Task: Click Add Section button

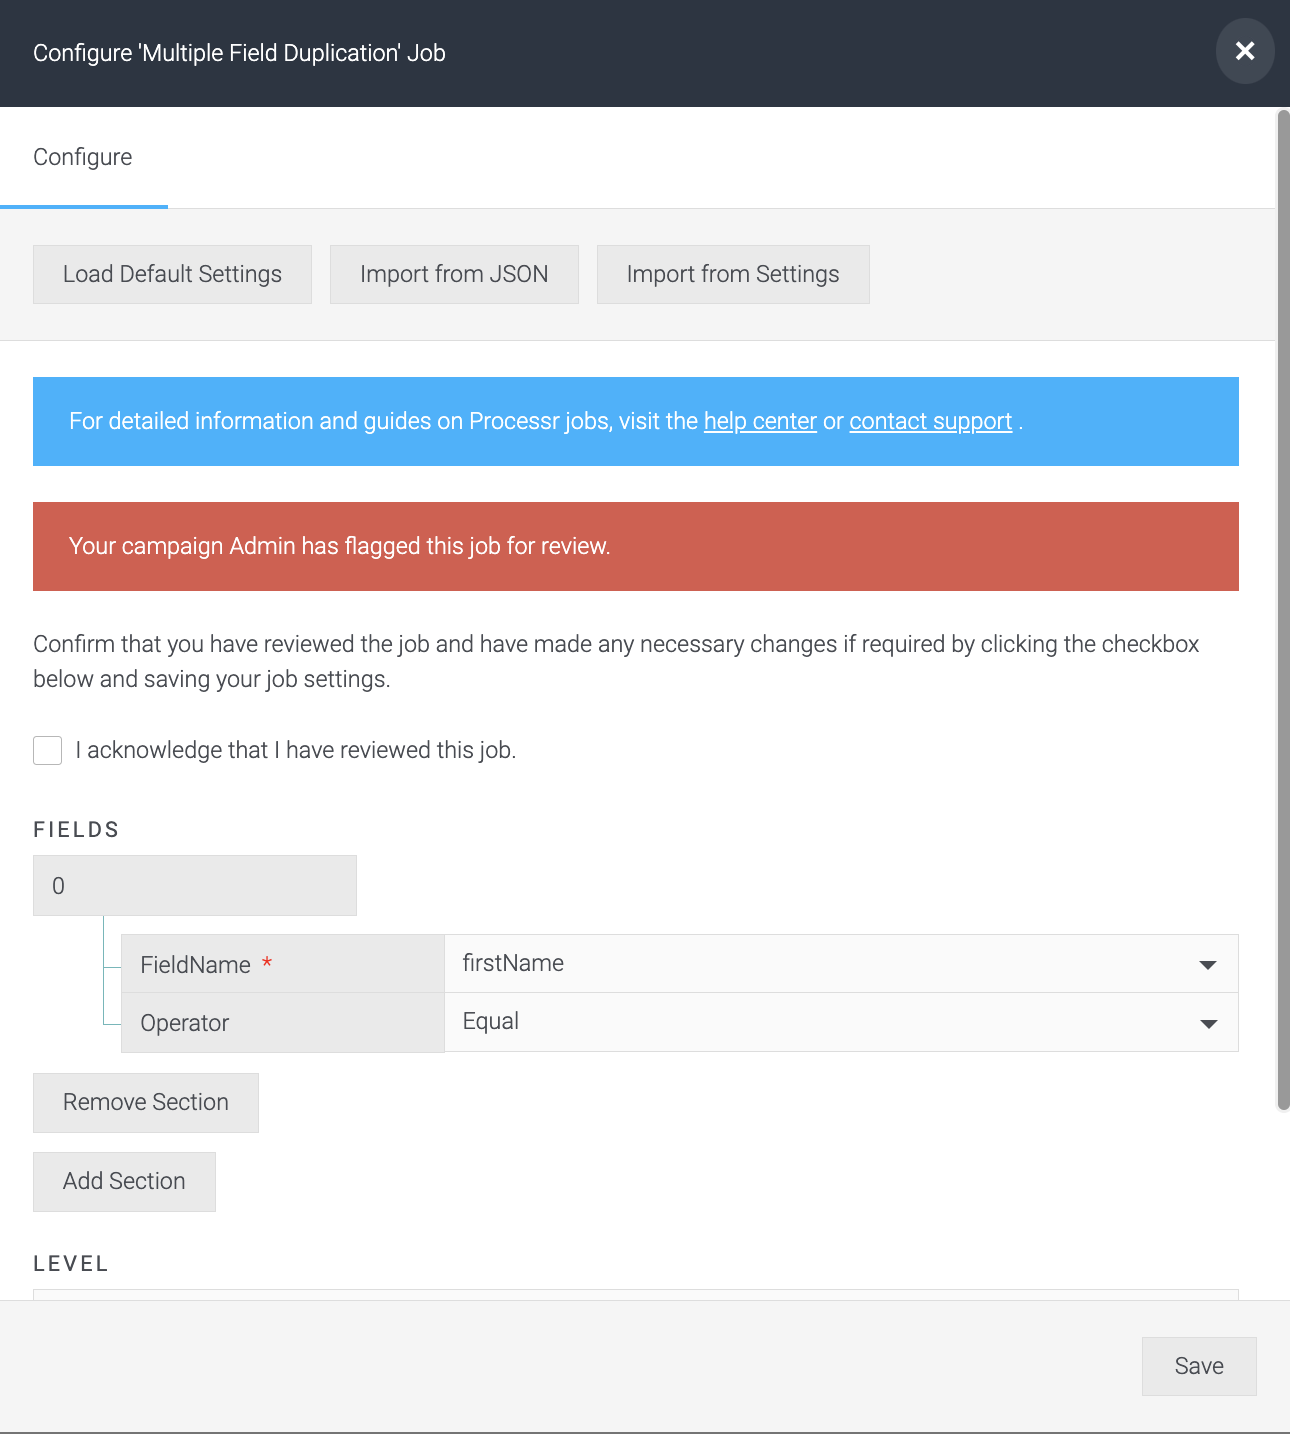Action: click(124, 1181)
